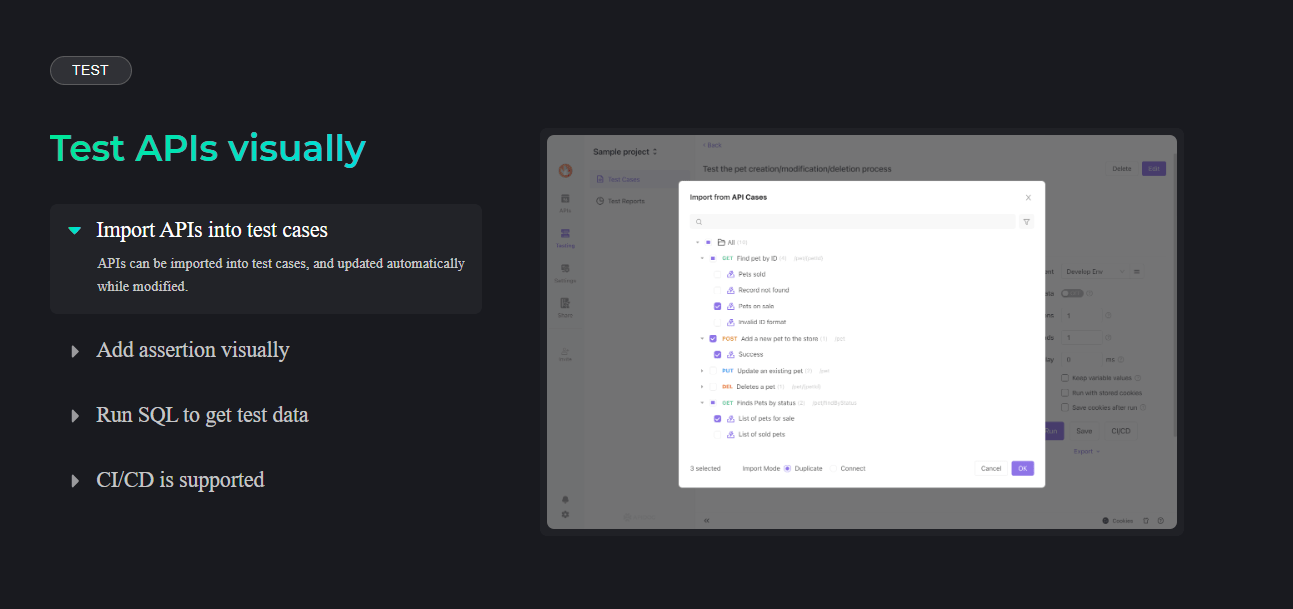The height and width of the screenshot is (609, 1293).
Task: Collapse the "Find pet by ID" tree node
Action: 701,258
